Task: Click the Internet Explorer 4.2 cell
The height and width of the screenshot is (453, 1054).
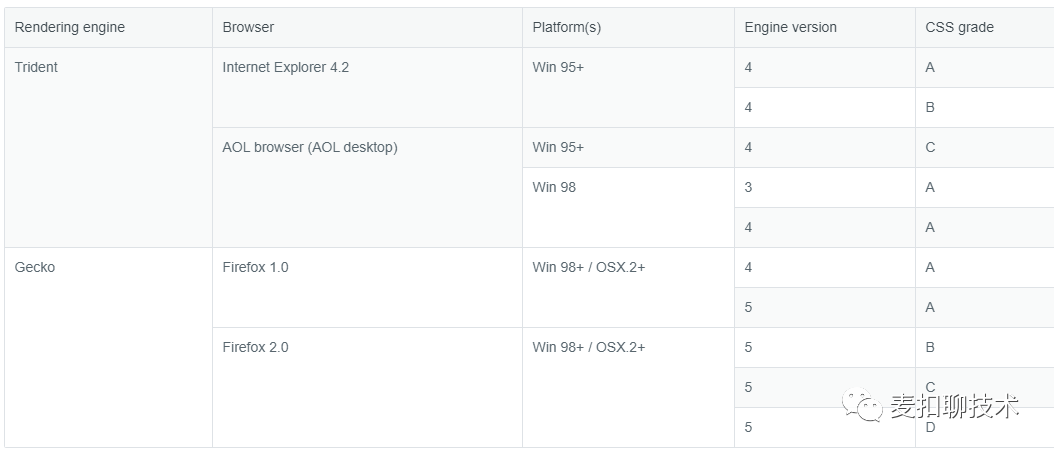Action: pos(367,87)
